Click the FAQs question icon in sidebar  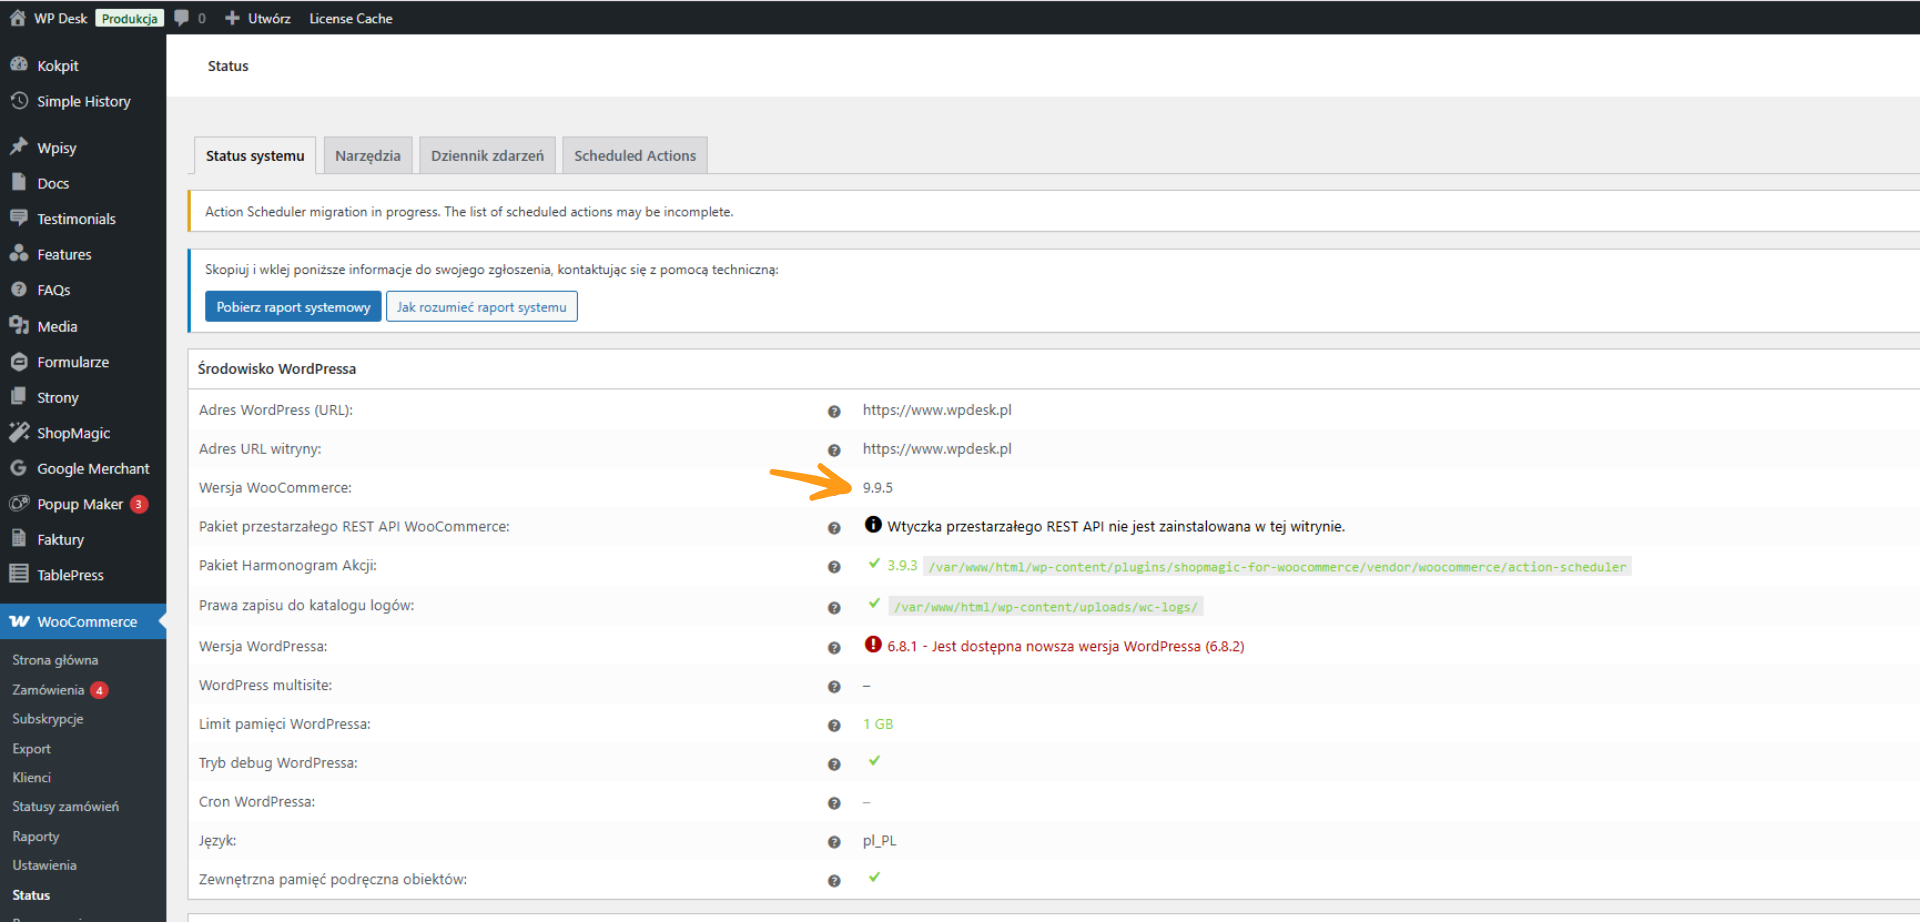(x=19, y=290)
